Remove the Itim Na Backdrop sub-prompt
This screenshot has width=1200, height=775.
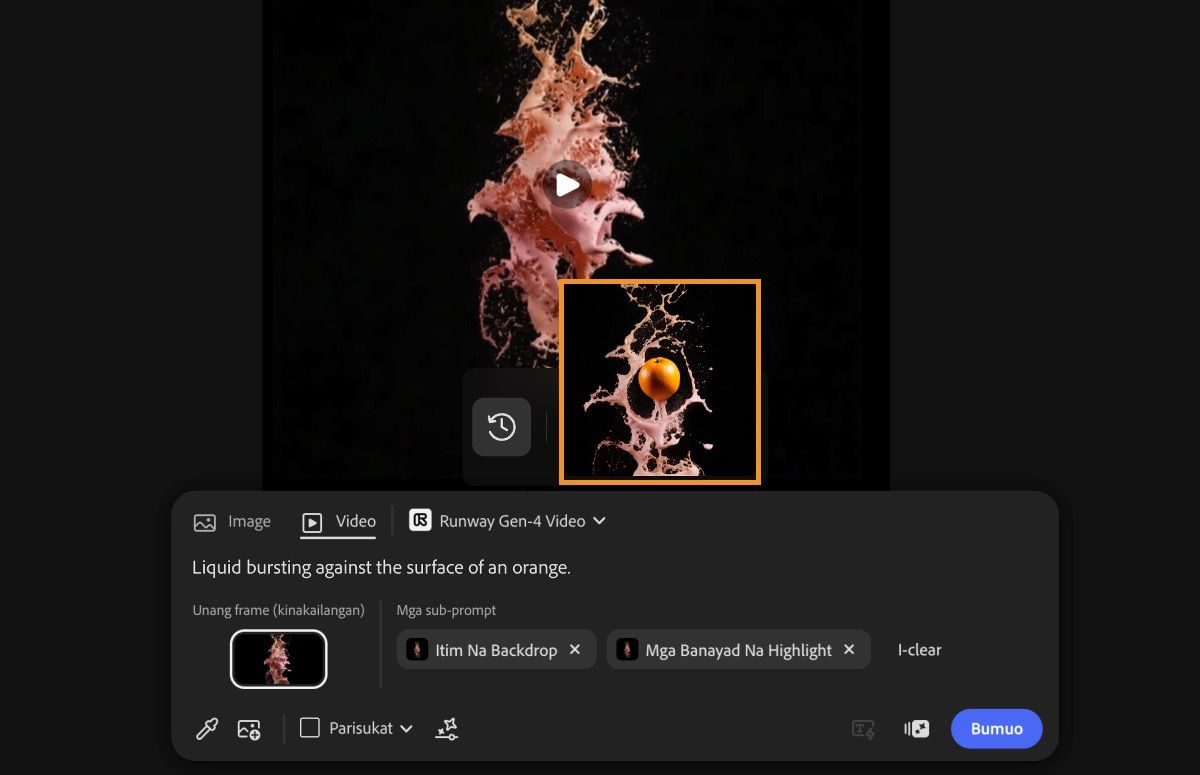point(575,649)
